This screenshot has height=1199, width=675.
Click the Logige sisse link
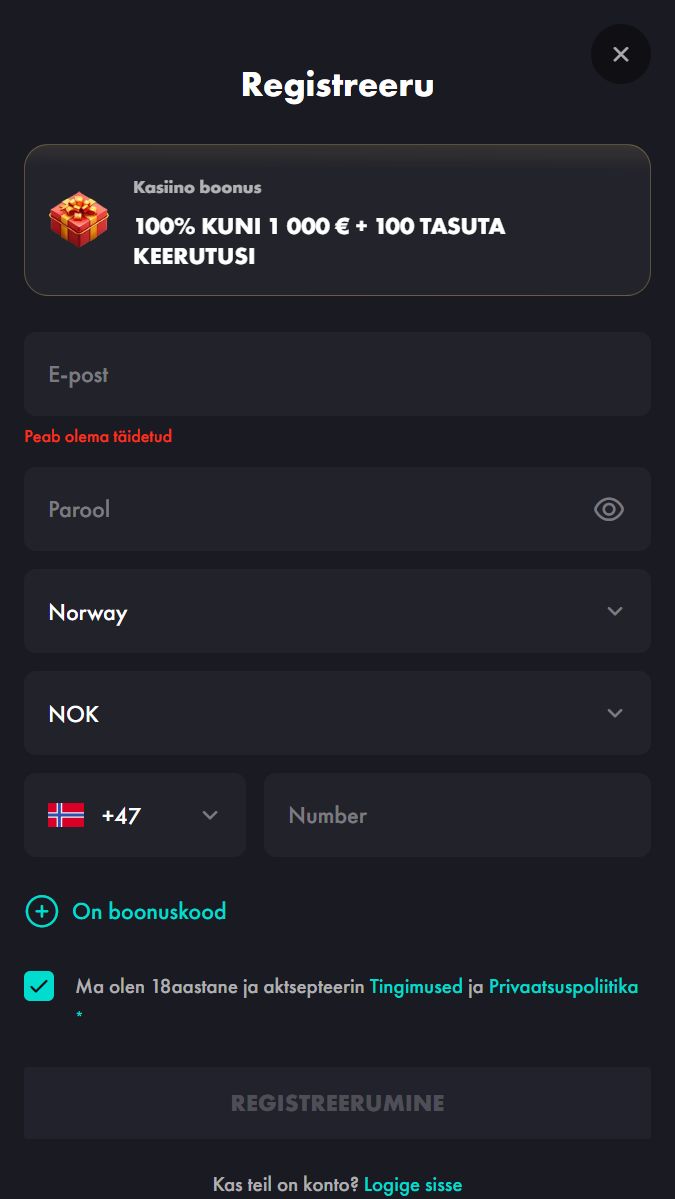point(413,1185)
